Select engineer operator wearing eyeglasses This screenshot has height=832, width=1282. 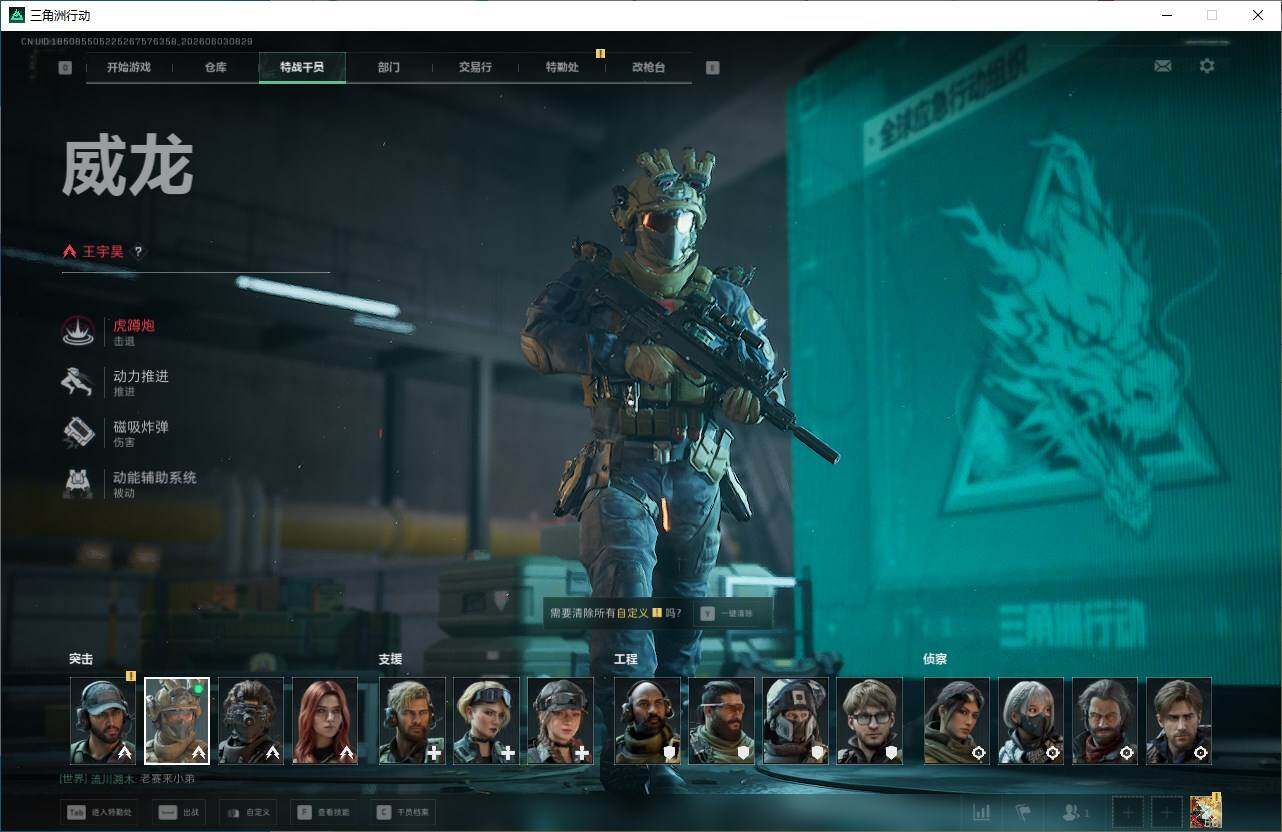click(869, 721)
